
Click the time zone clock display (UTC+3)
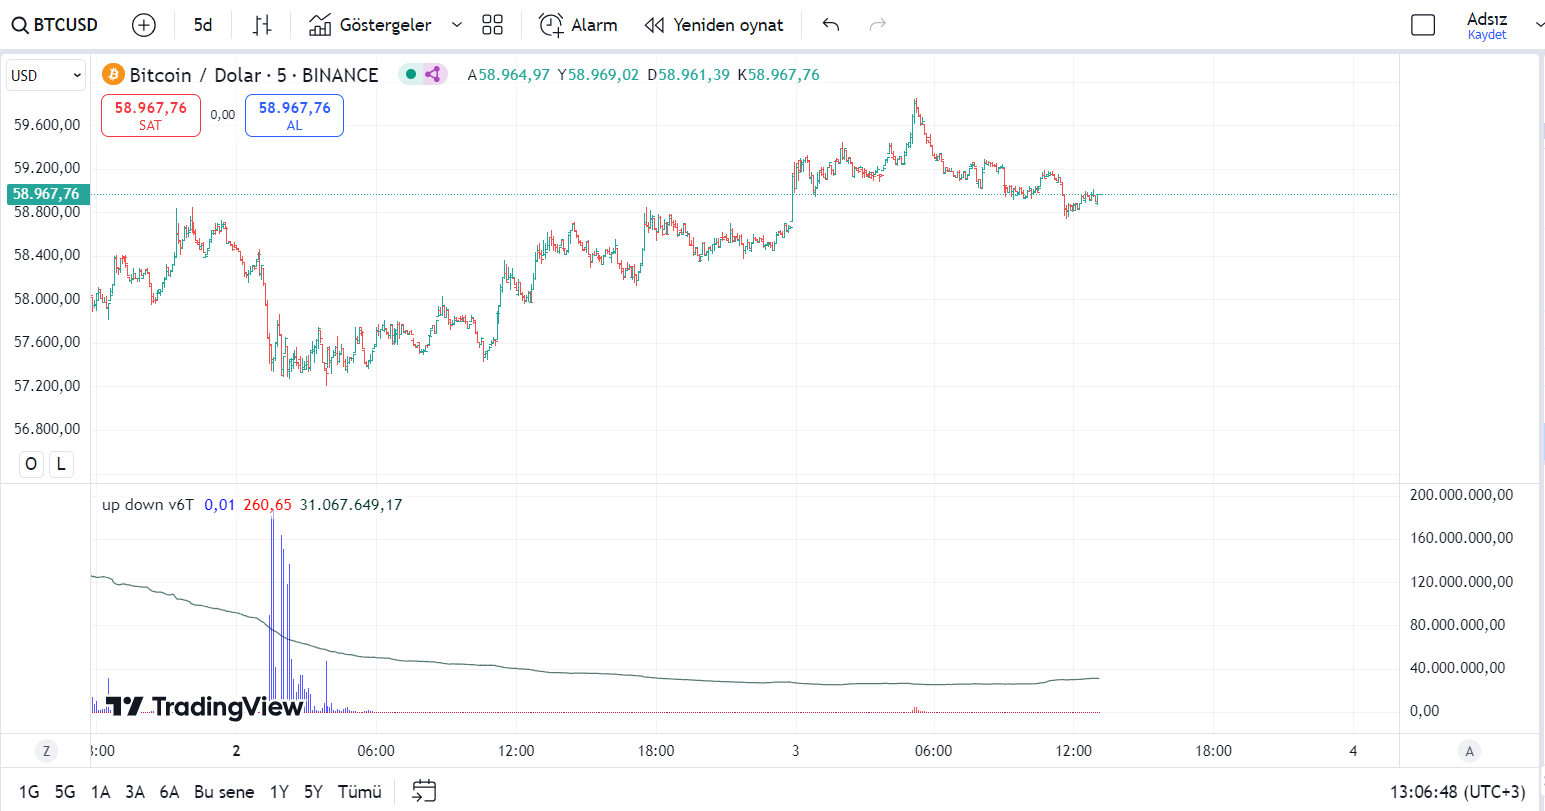(x=1457, y=792)
